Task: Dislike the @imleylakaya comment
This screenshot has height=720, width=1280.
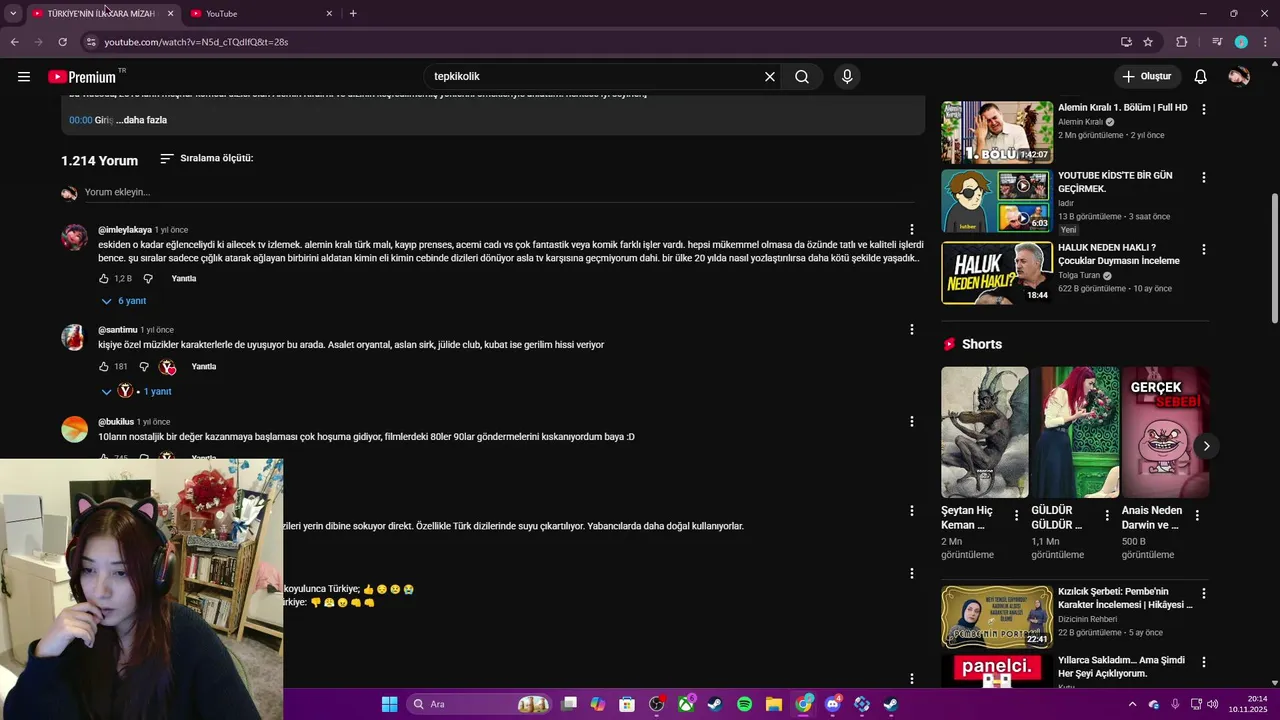Action: [148, 279]
